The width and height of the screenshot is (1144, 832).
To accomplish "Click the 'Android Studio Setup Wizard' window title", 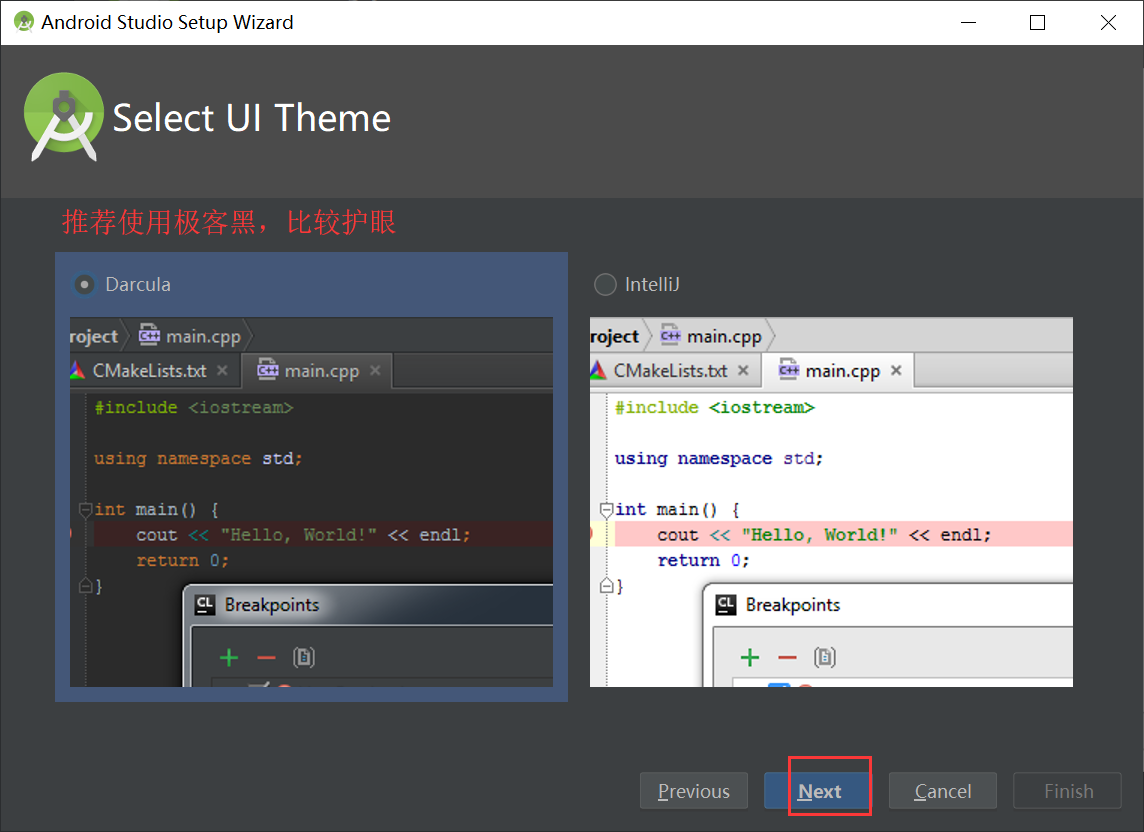I will point(167,22).
